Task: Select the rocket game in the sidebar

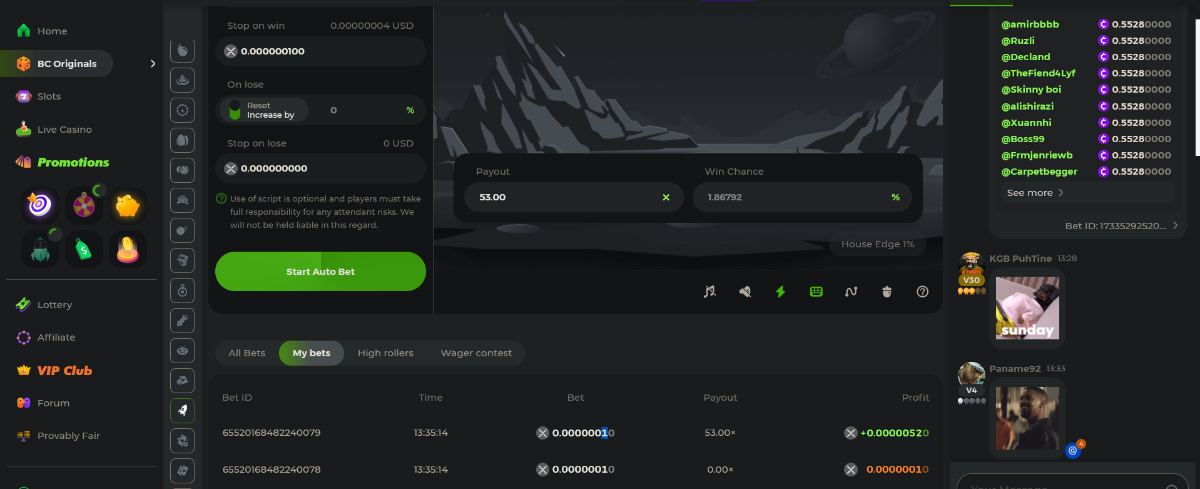Action: [182, 409]
